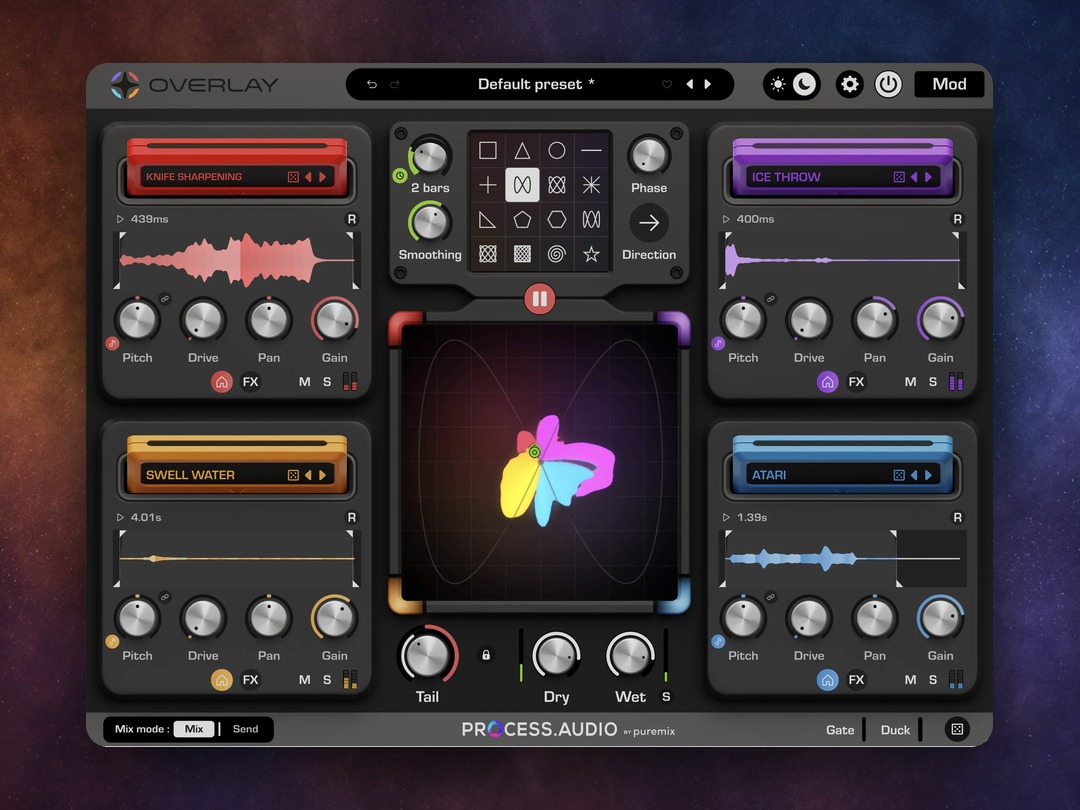The image size is (1080, 810).
Task: Mute the Knife Sharpening layer
Action: (x=304, y=382)
